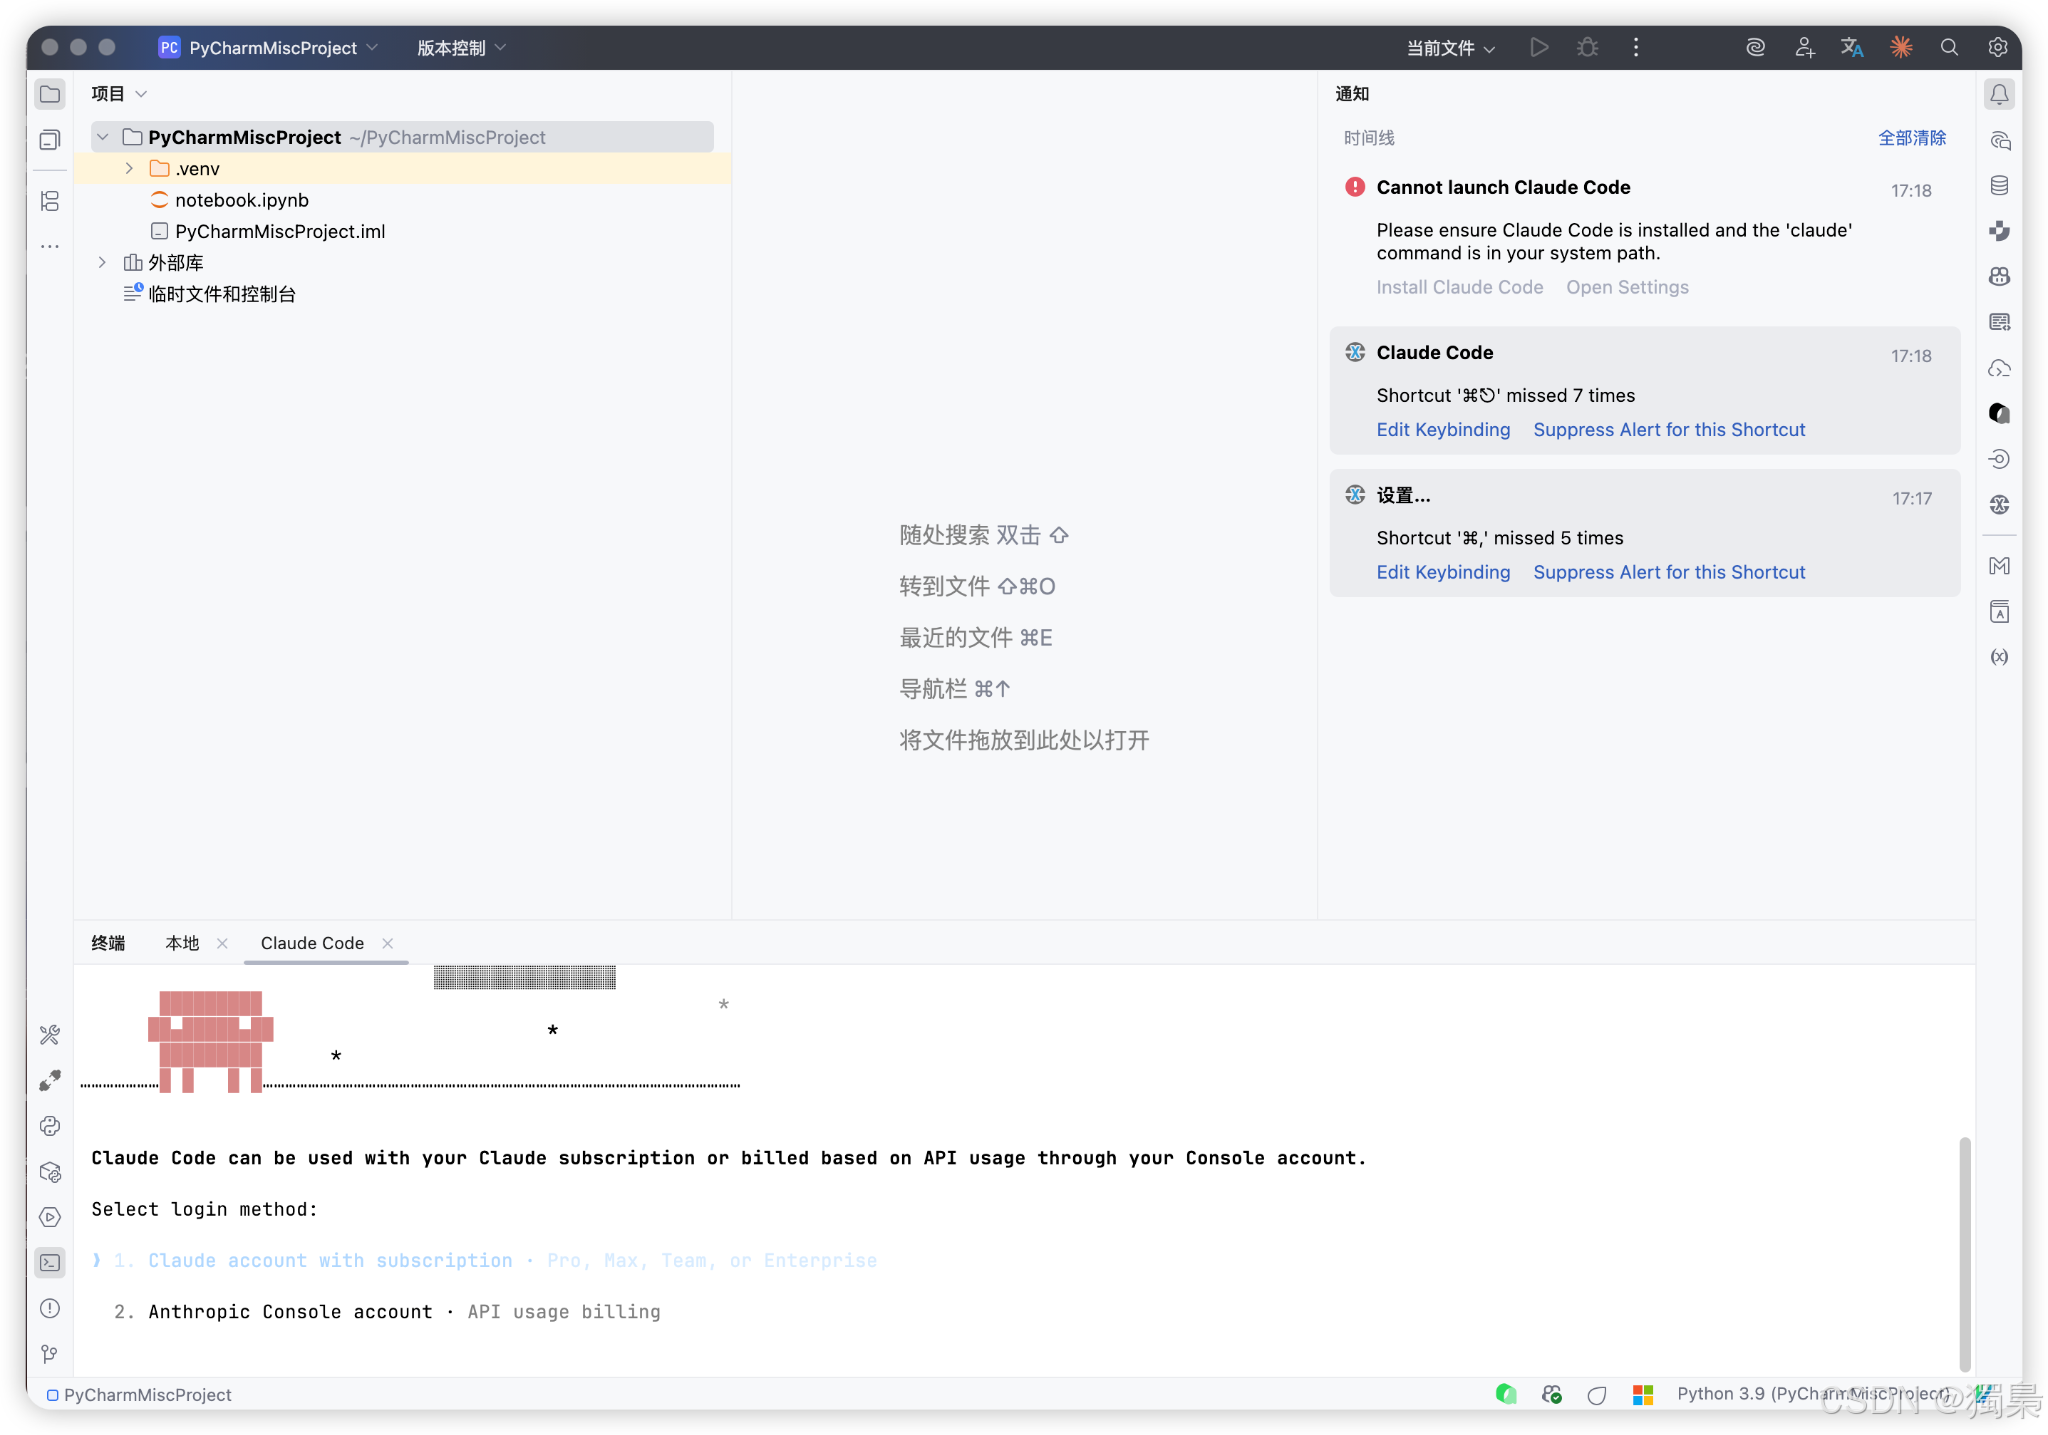This screenshot has width=2048, height=1435.
Task: Click Install Claude Code link
Action: pos(1459,287)
